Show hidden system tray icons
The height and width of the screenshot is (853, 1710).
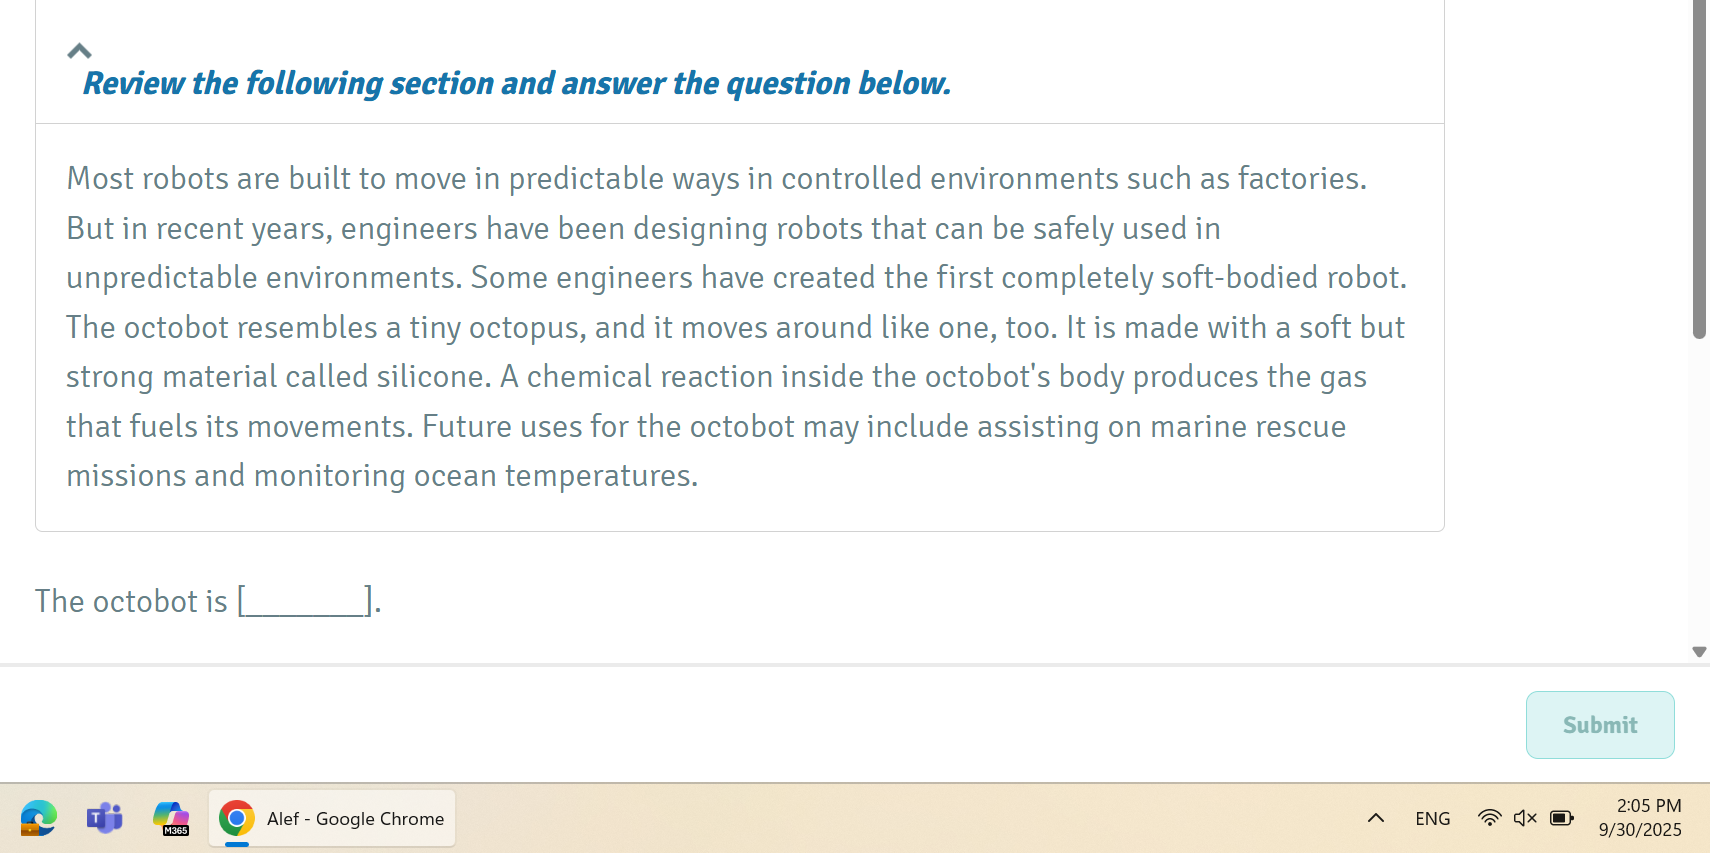pyautogui.click(x=1376, y=818)
